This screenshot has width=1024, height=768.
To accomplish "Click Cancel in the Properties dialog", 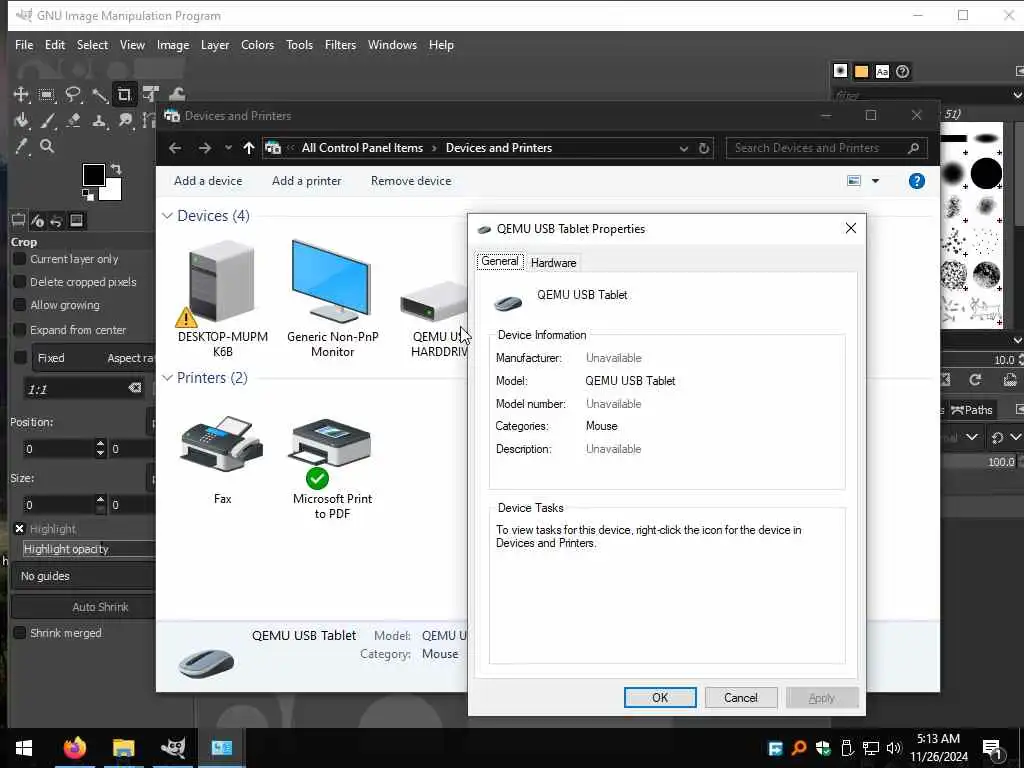I will [x=741, y=697].
